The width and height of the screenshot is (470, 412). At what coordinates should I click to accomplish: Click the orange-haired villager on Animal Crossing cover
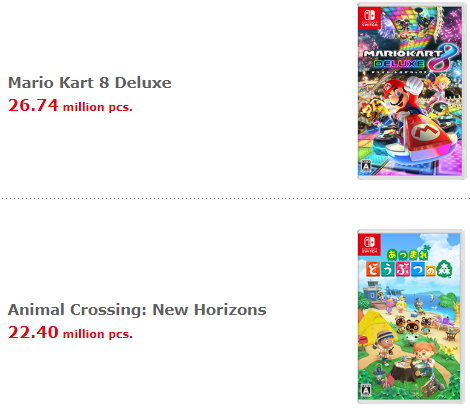[423, 358]
